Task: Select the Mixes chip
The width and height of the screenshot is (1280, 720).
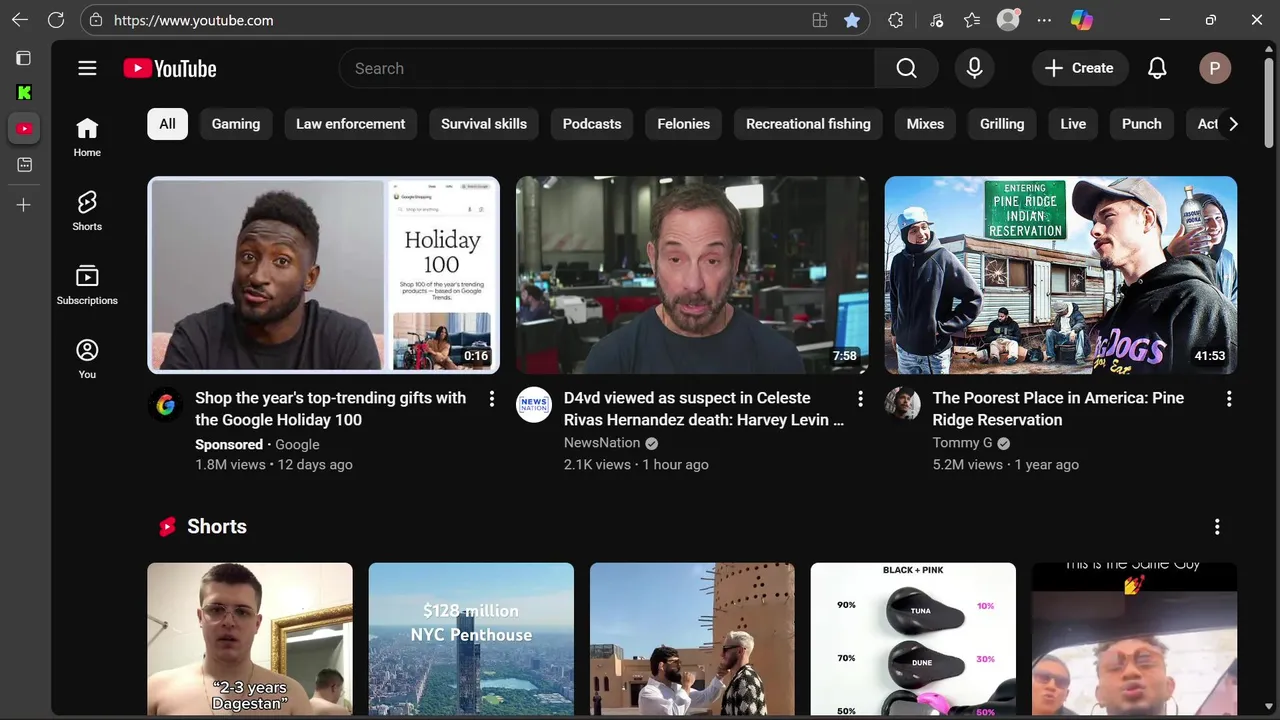Action: 925,124
